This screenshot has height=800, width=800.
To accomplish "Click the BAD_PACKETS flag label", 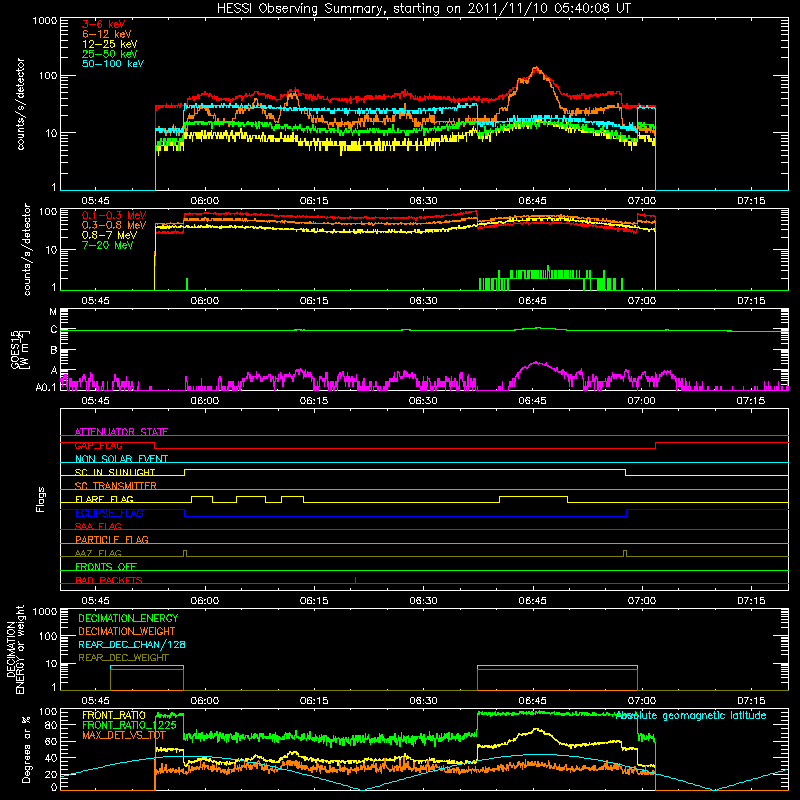I will pos(109,580).
